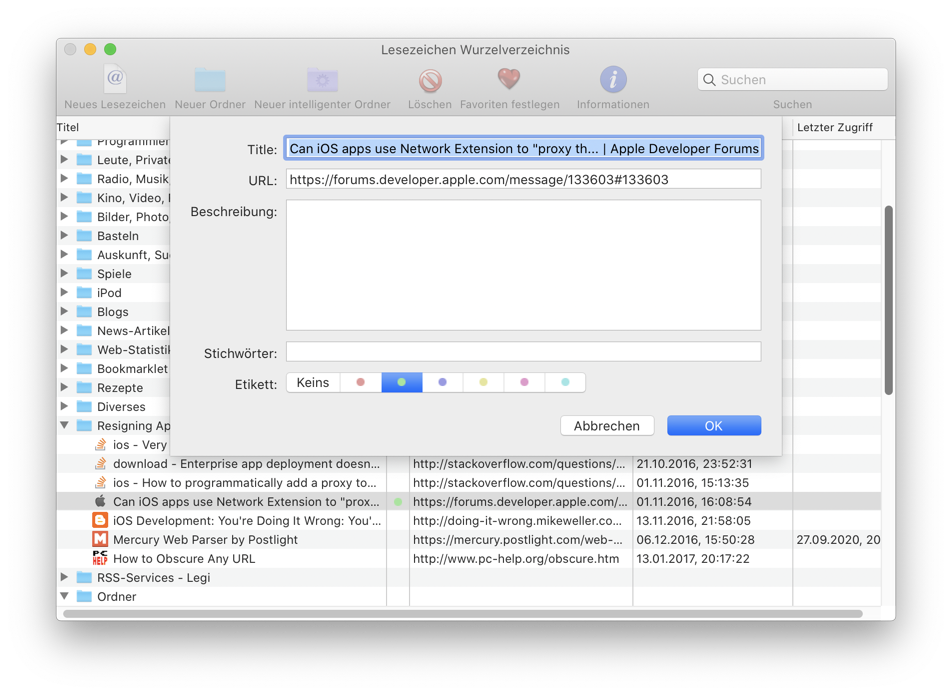The width and height of the screenshot is (952, 695).
Task: Confirm the dialog with OK
Action: coord(714,425)
